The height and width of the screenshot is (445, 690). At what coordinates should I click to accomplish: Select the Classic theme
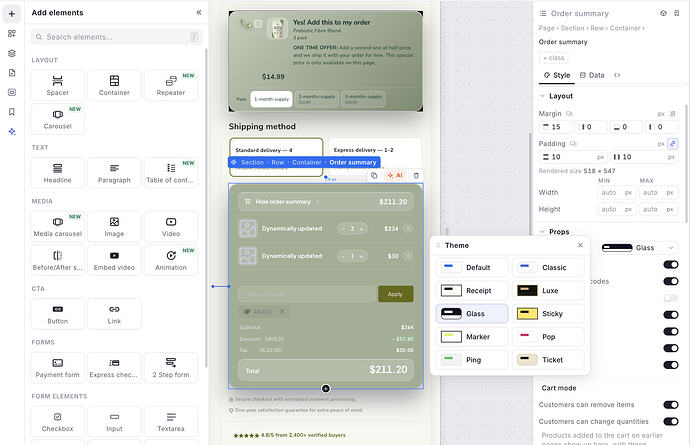point(548,268)
